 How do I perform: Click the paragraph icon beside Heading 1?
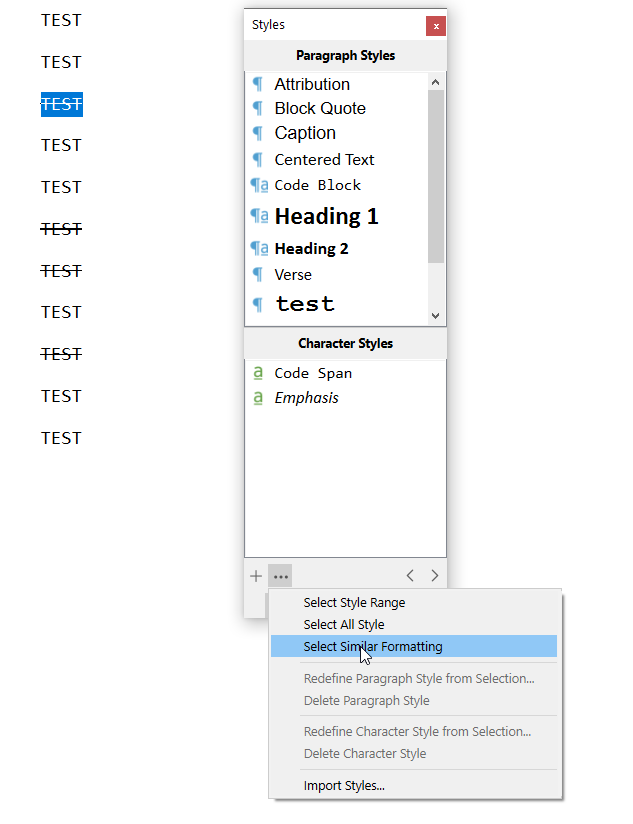pyautogui.click(x=259, y=216)
